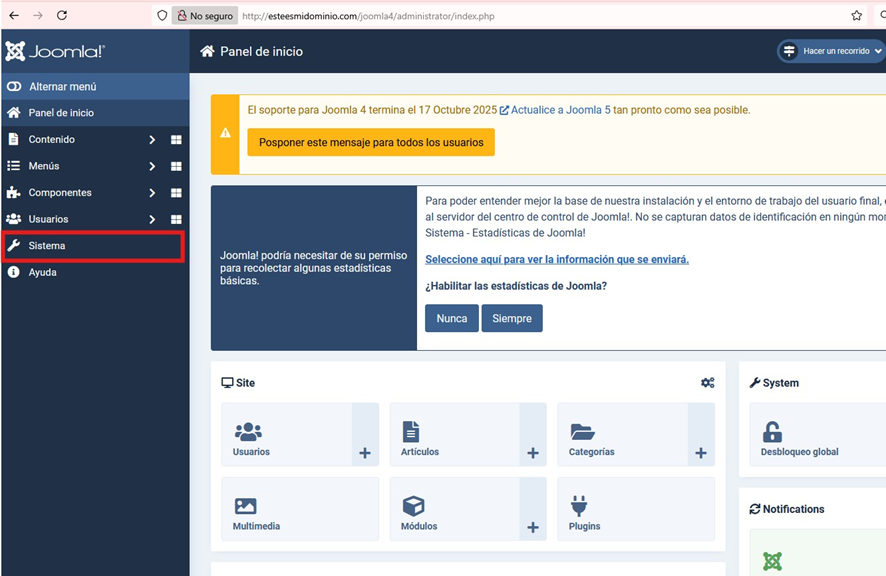This screenshot has width=886, height=576.
Task: Open the Hacer un recorrido dropdown
Action: click(832, 51)
